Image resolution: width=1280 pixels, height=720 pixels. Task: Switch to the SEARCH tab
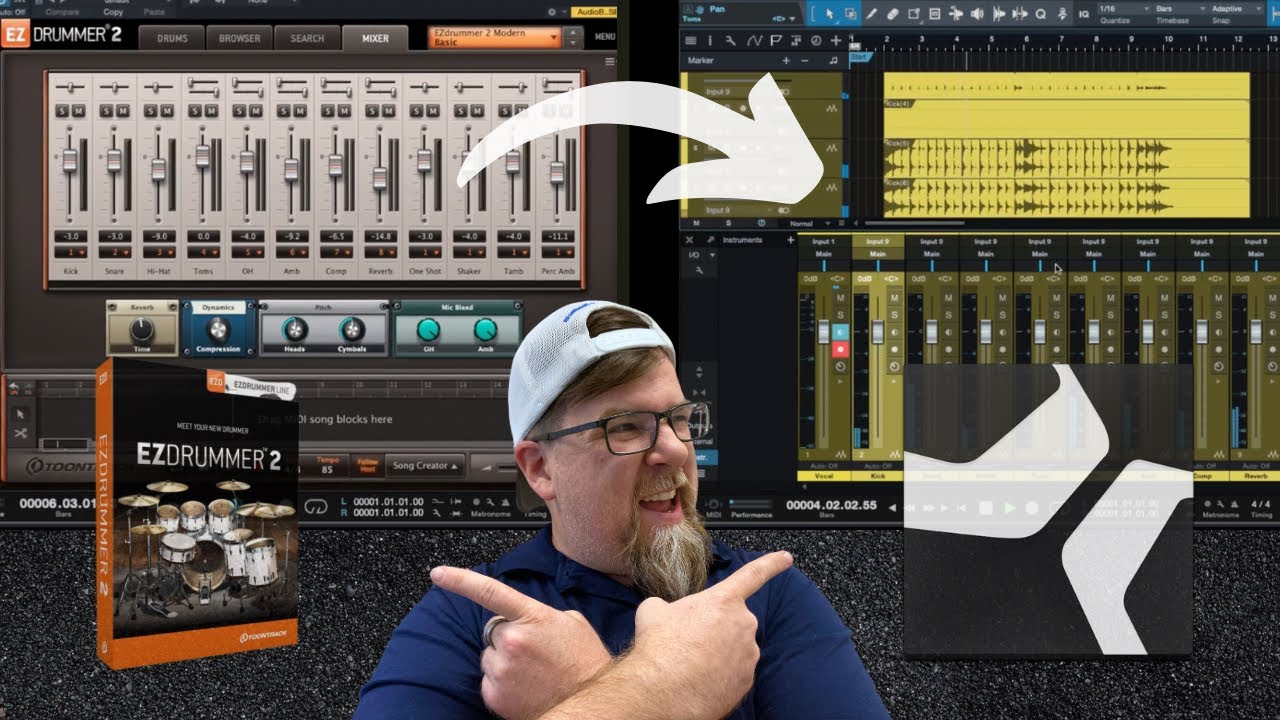[307, 38]
